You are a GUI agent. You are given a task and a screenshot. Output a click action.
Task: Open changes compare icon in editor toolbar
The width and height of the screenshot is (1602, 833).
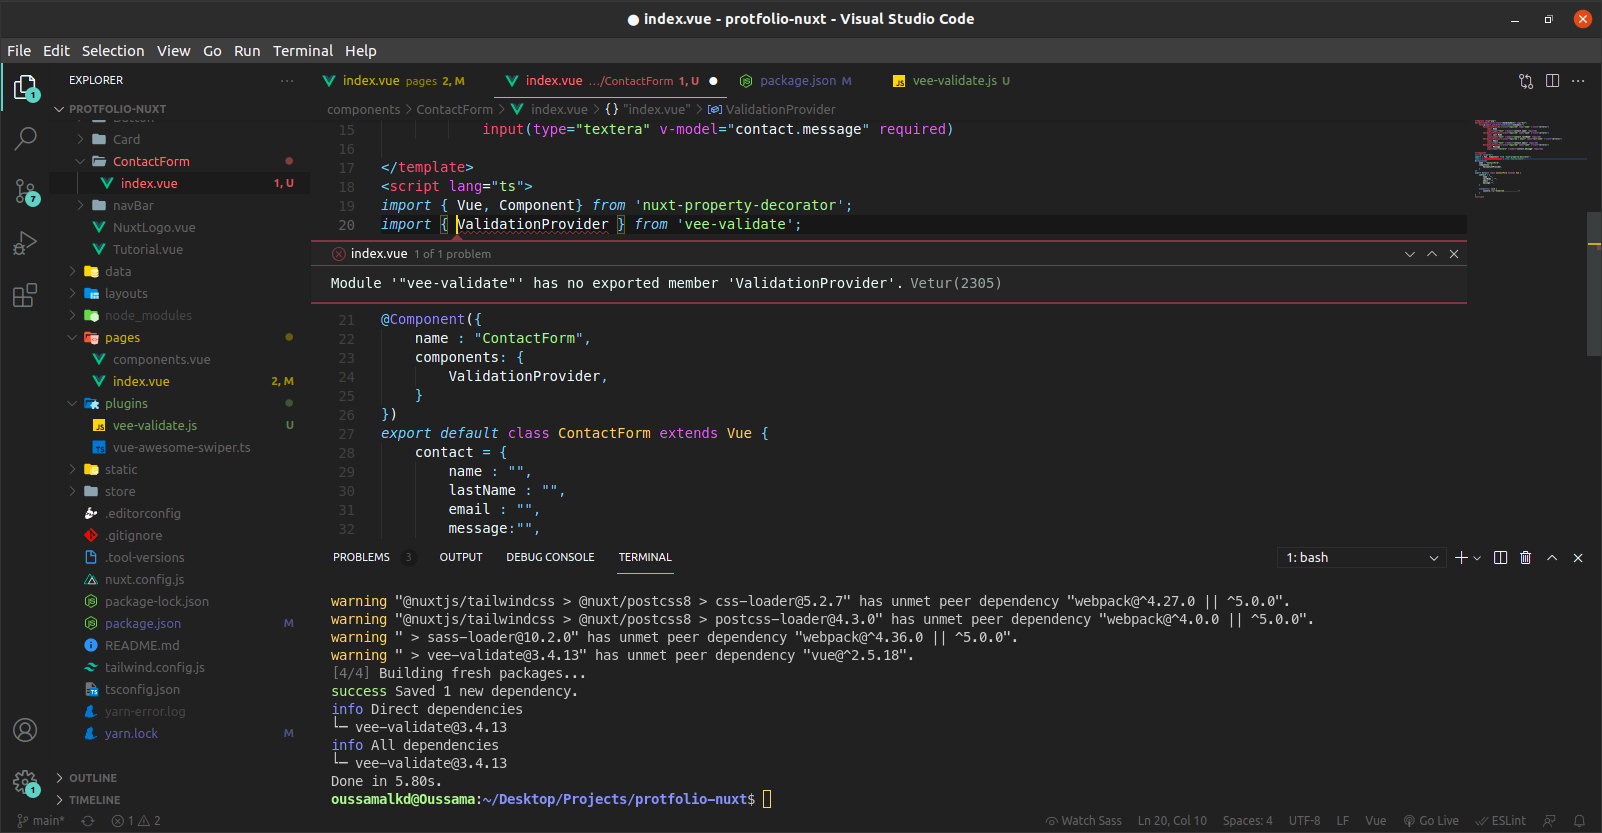point(1526,81)
